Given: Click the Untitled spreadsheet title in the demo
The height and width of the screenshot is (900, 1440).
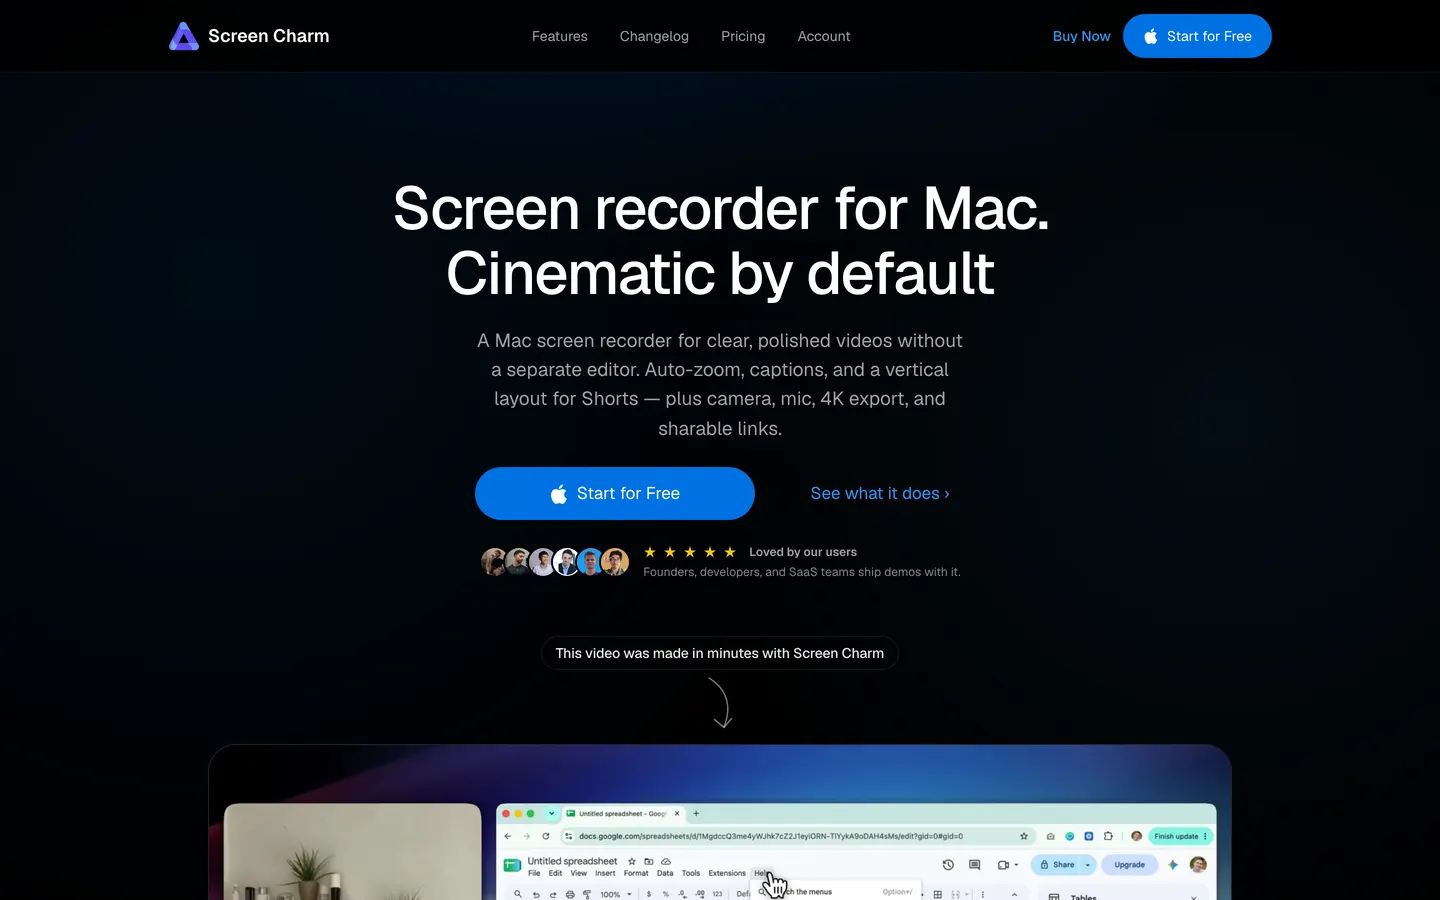Looking at the screenshot, I should click(x=572, y=861).
